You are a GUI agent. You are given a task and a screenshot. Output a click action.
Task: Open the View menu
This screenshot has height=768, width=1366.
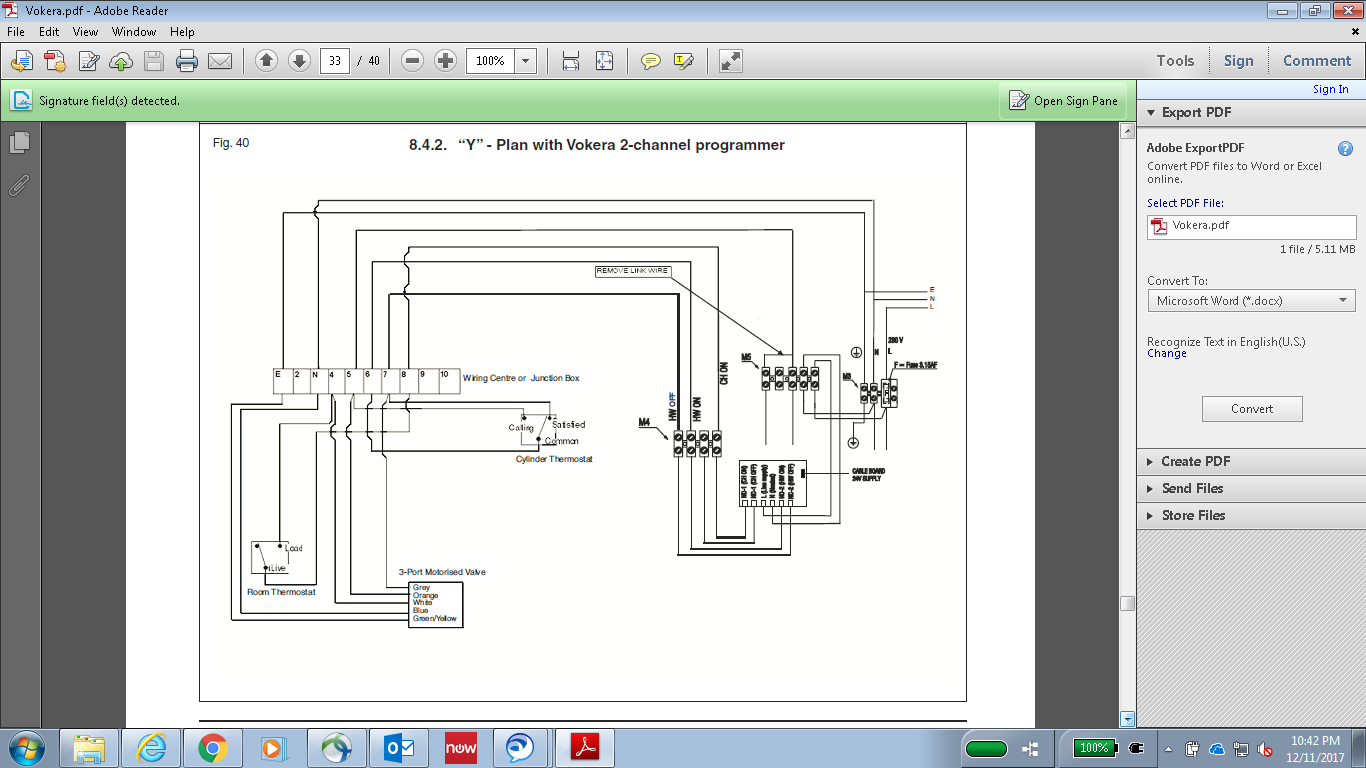[x=85, y=32]
